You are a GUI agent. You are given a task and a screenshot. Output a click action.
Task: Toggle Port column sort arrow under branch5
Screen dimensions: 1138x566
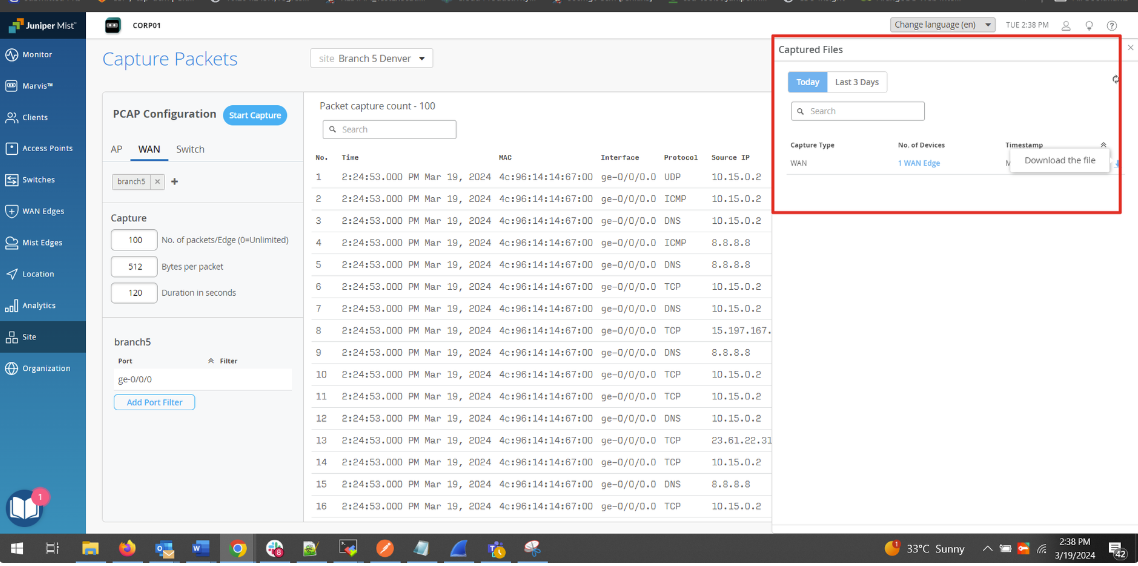coord(210,361)
